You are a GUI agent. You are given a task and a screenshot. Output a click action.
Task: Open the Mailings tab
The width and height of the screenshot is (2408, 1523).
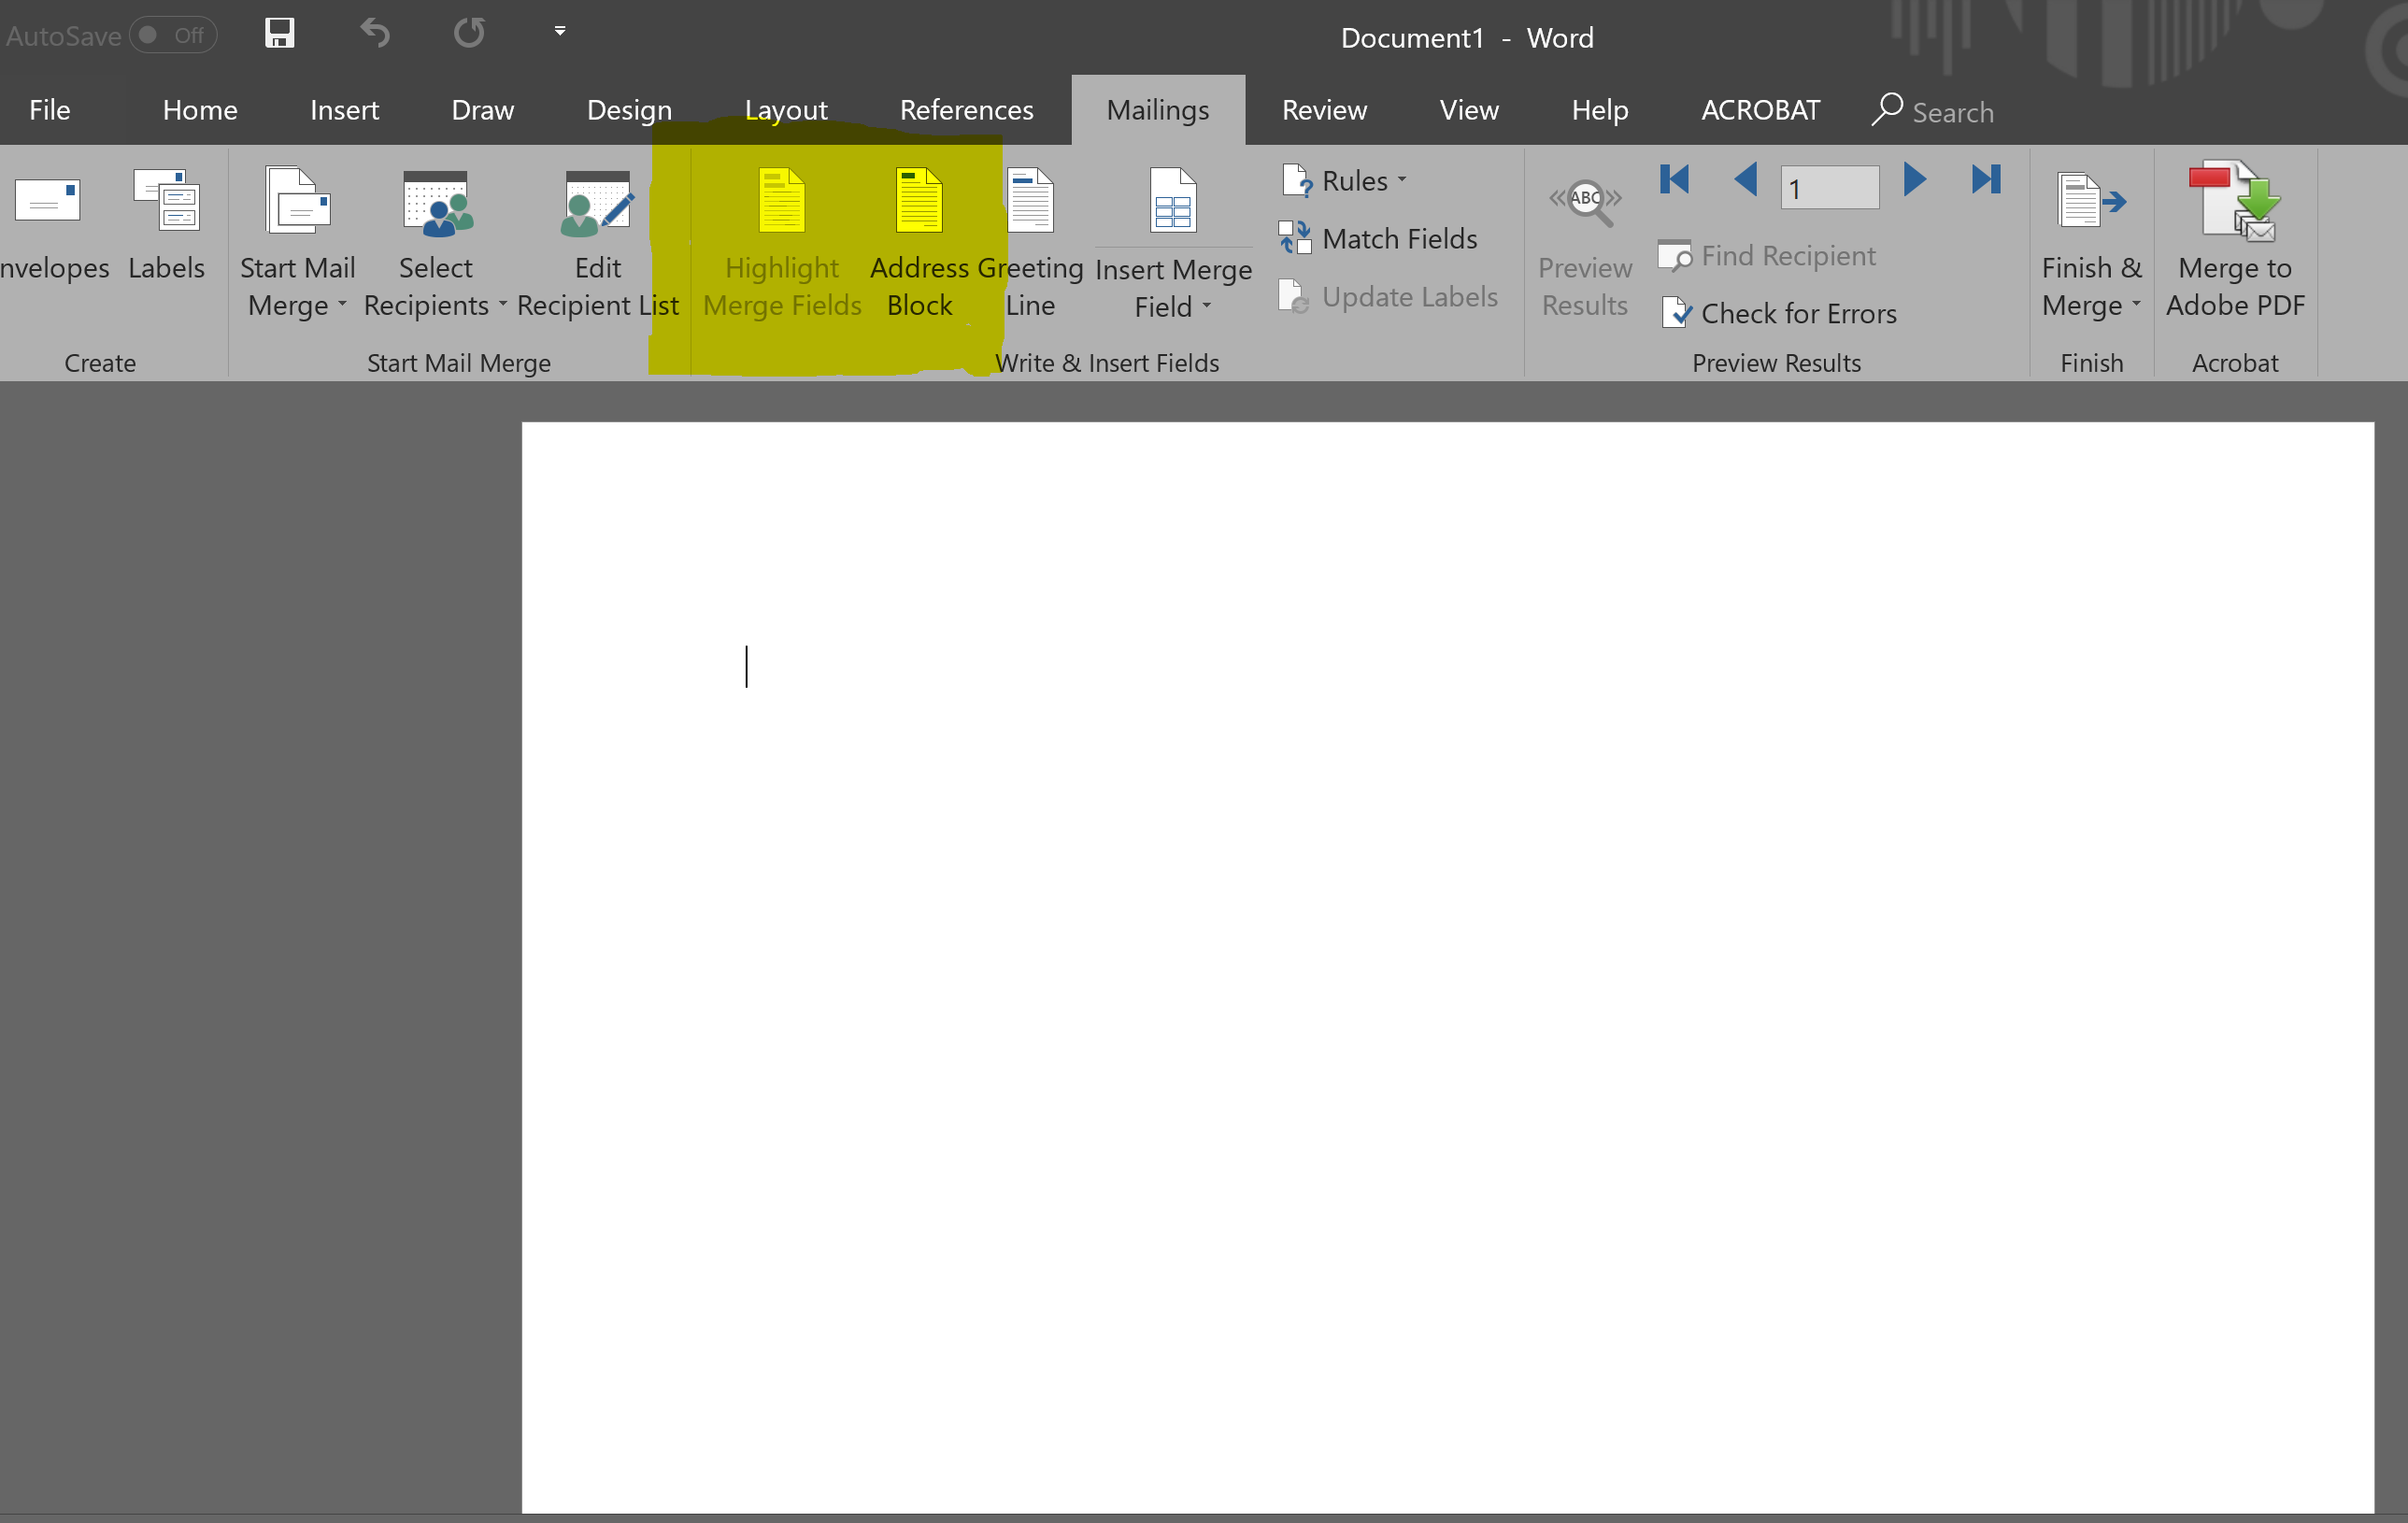point(1158,108)
